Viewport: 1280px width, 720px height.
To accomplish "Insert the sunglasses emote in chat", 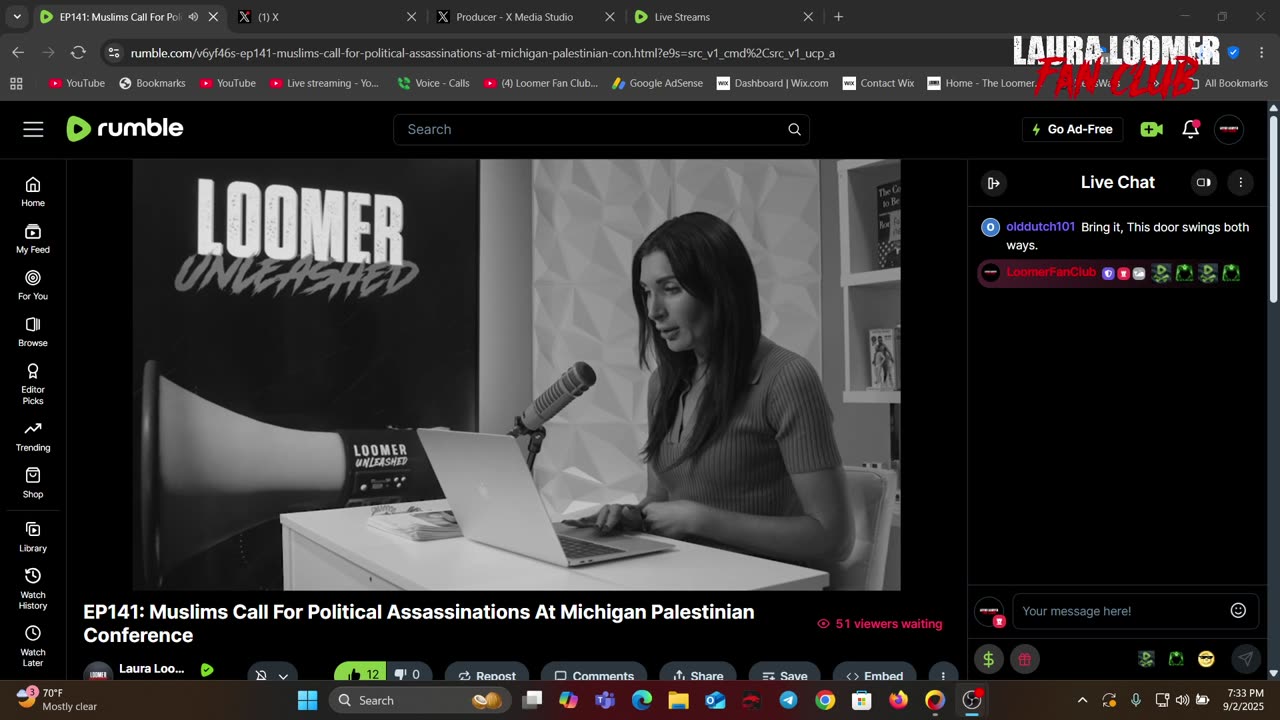I will click(1206, 658).
